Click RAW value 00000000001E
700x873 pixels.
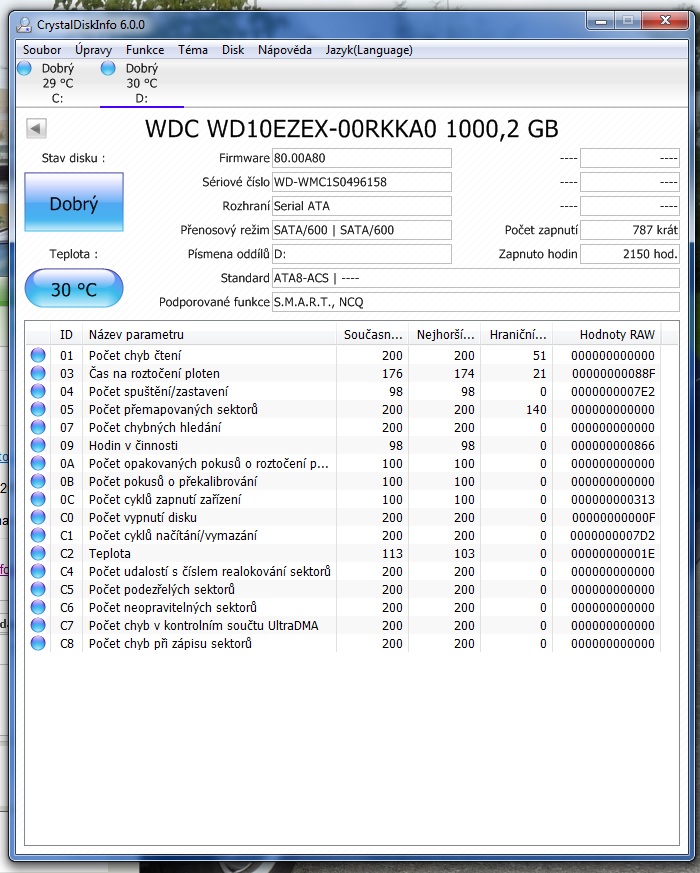(x=613, y=553)
